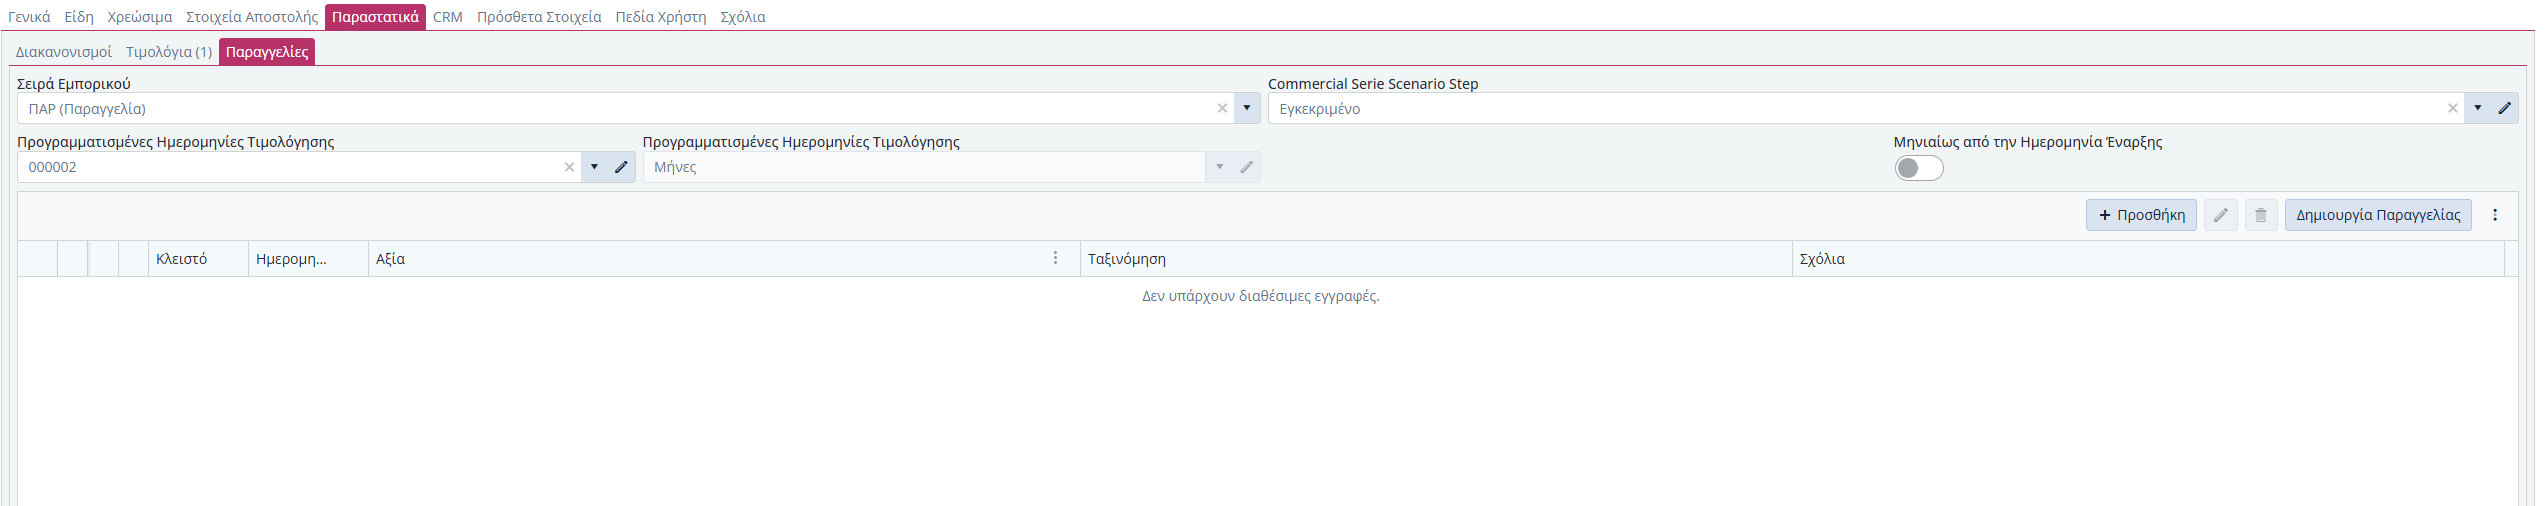Click the Δημιουργία Παραγγελίας button
Screen dimensions: 2547x506
coord(2378,215)
